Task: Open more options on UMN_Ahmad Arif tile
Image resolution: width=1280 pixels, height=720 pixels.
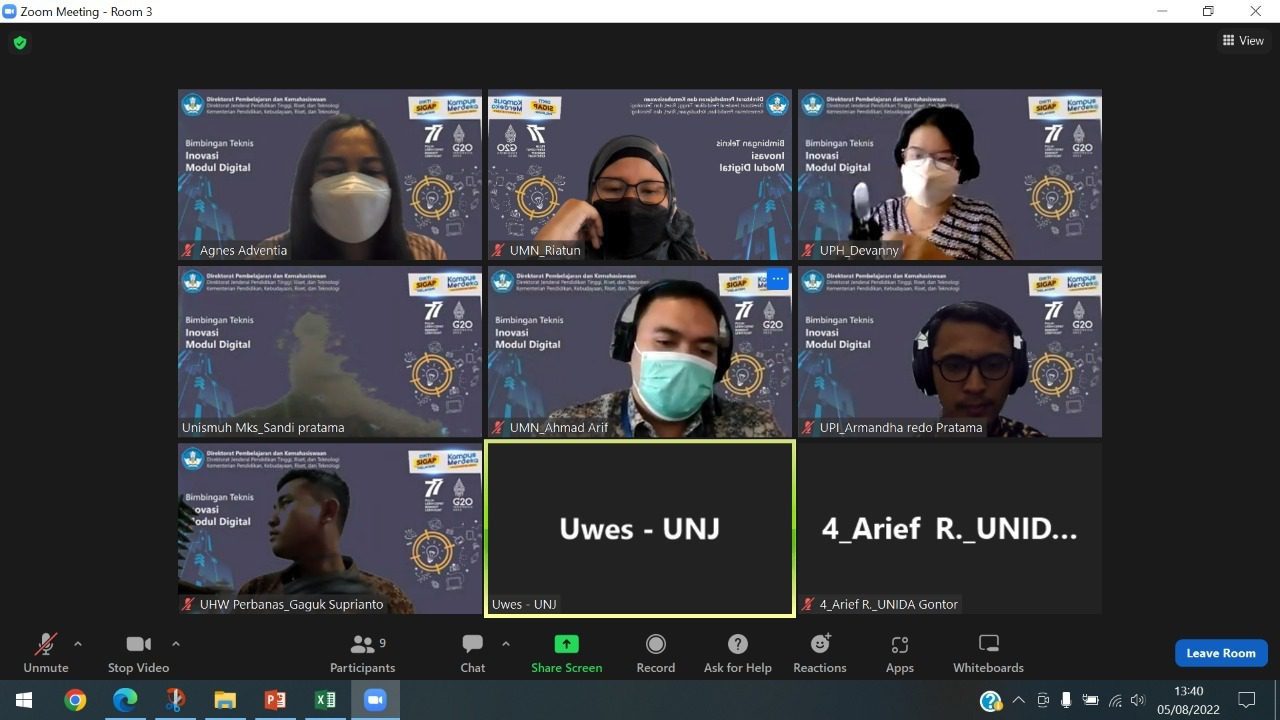Action: pos(777,281)
